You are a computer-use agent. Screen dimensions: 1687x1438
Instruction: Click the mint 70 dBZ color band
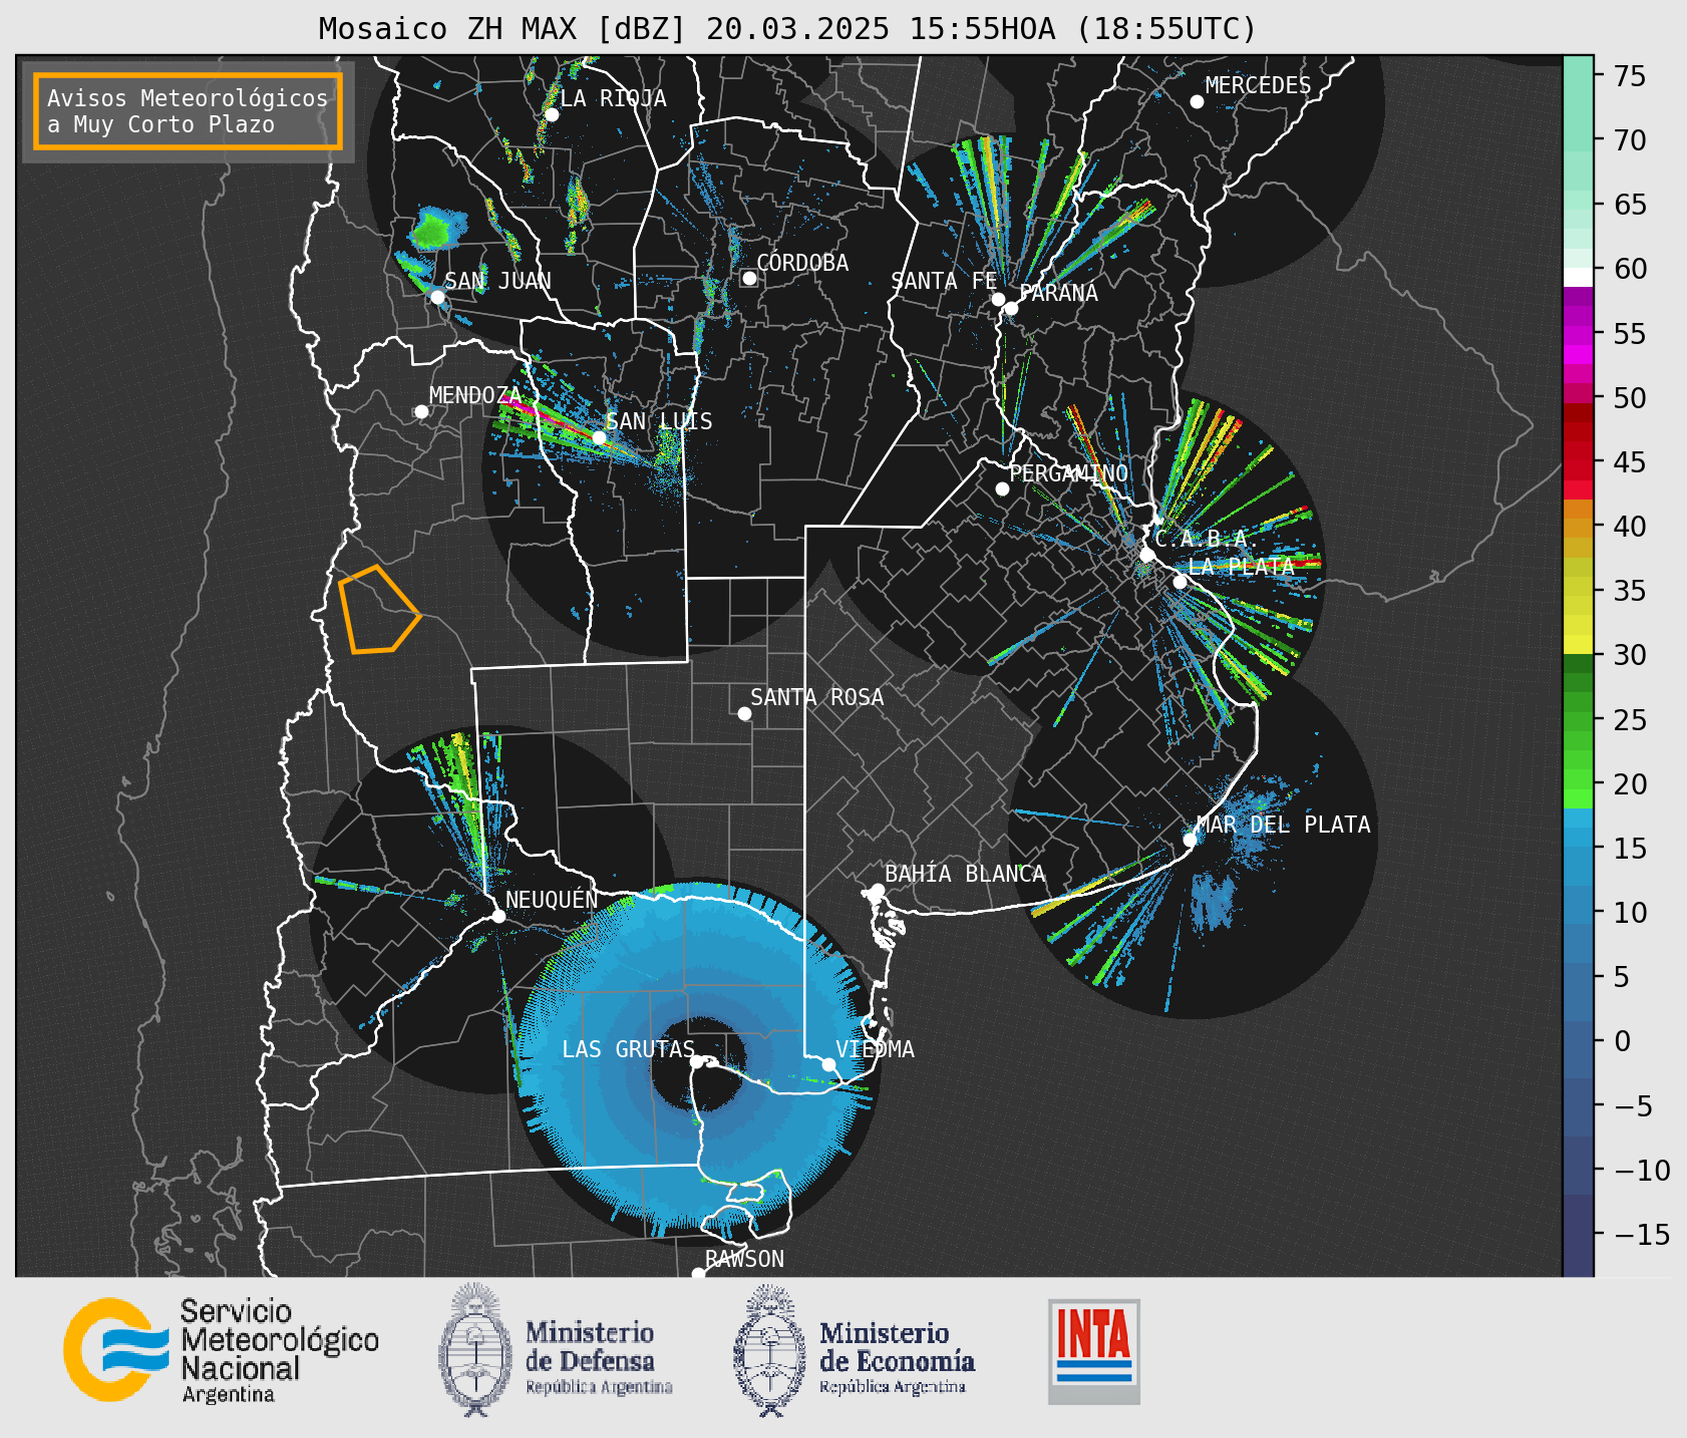pos(1578,140)
